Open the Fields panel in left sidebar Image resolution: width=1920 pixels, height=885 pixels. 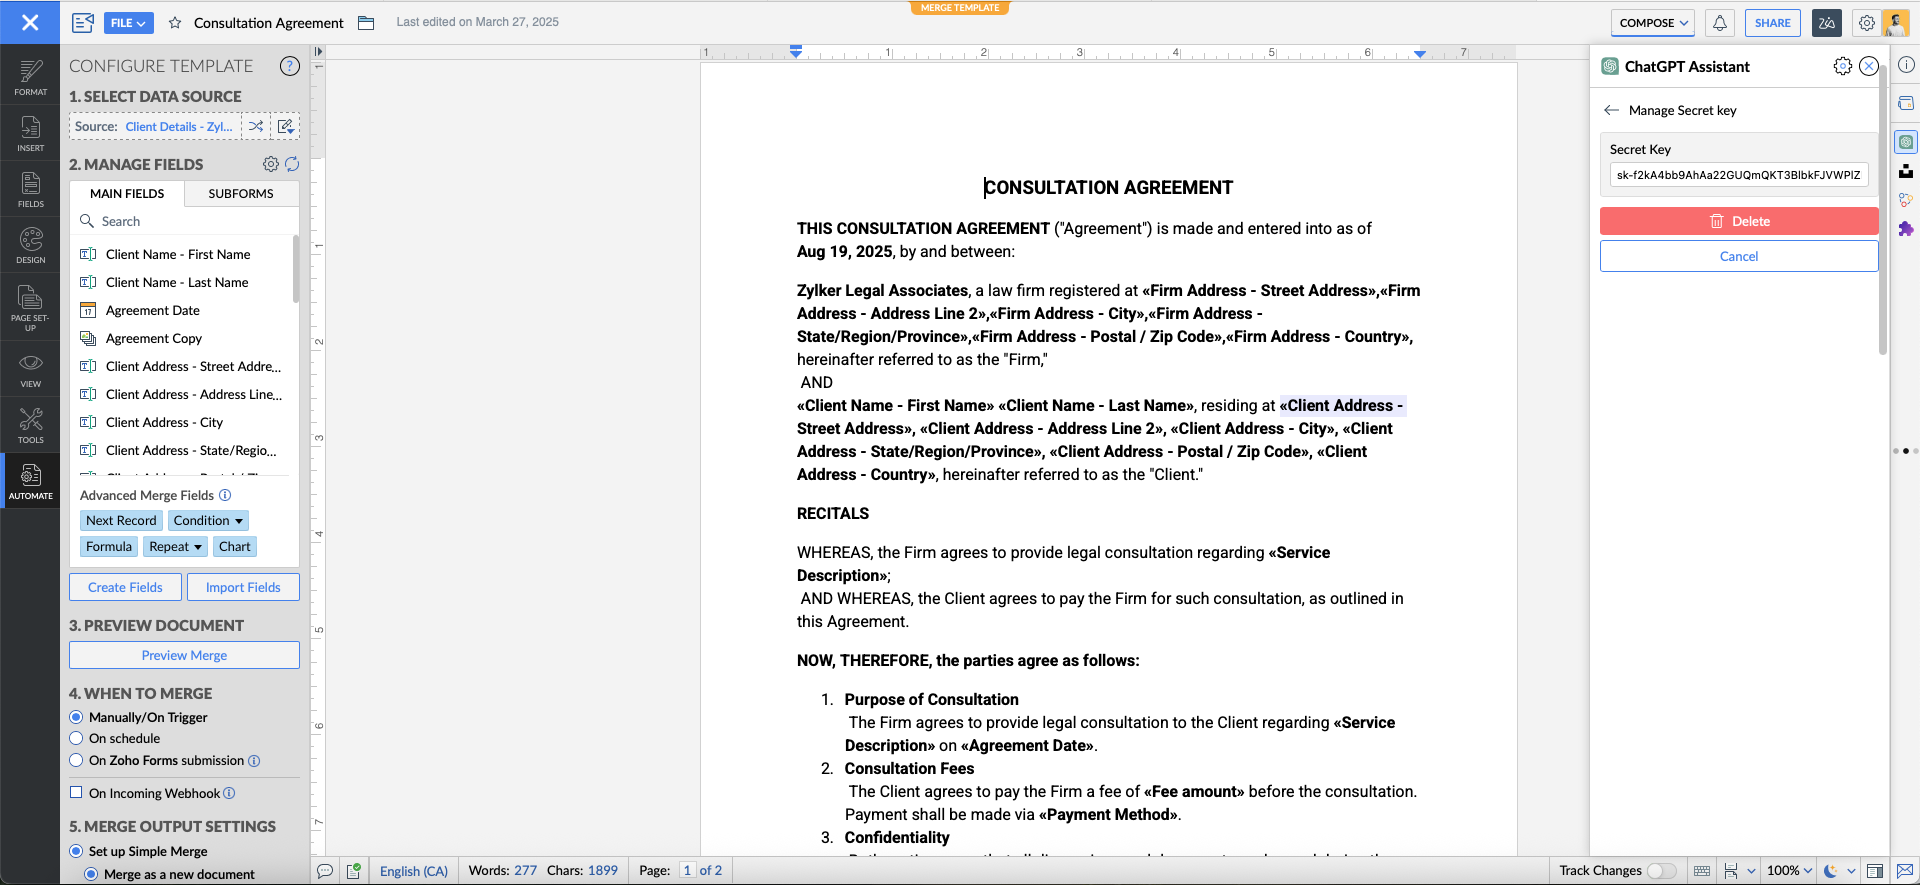30,189
